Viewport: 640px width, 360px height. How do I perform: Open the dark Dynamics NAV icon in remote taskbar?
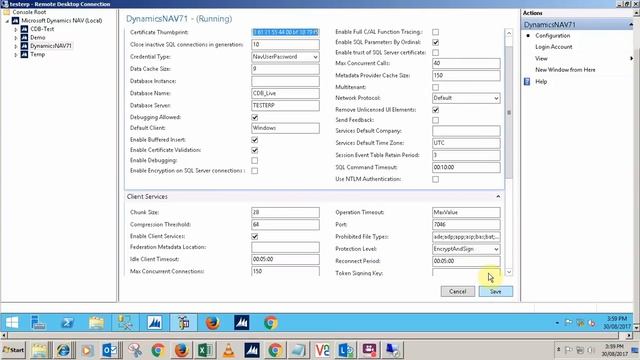(241, 323)
